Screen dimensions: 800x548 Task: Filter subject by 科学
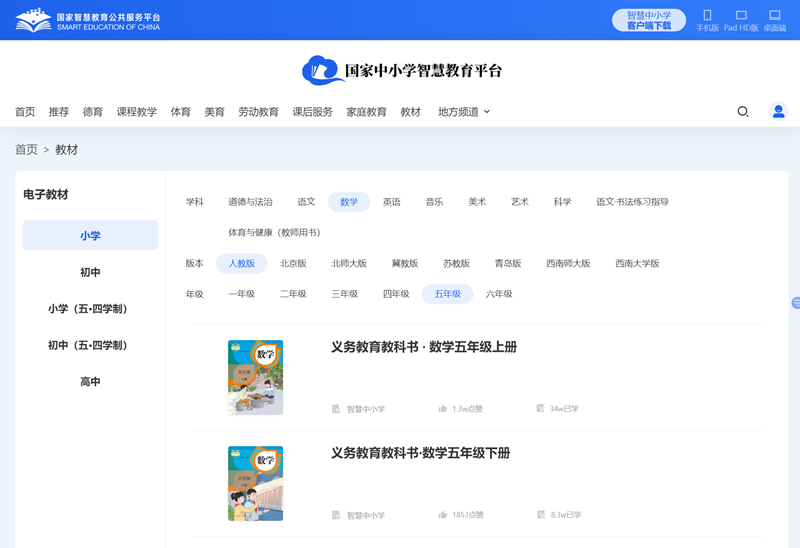pos(562,202)
